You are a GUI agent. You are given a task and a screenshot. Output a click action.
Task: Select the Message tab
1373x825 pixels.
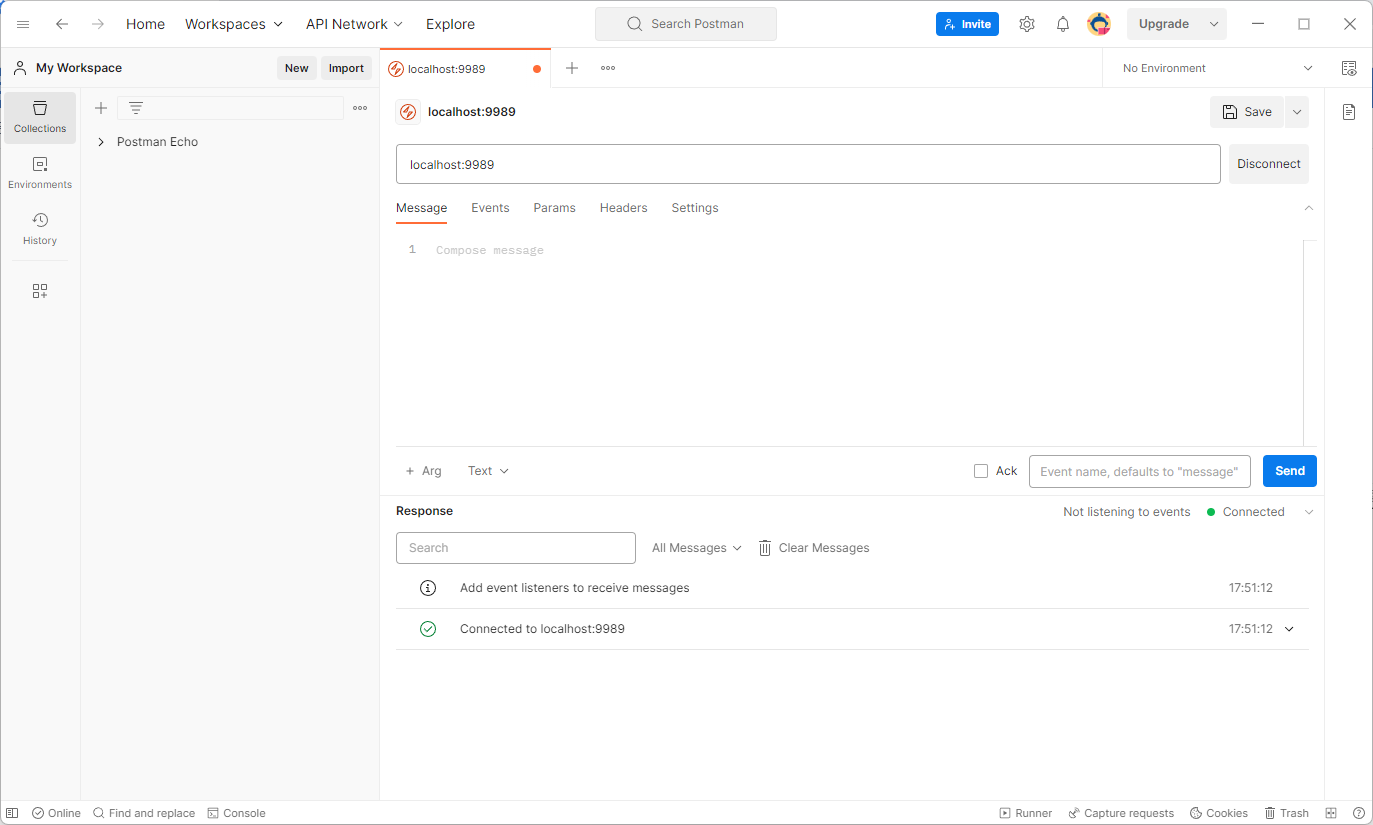click(421, 208)
